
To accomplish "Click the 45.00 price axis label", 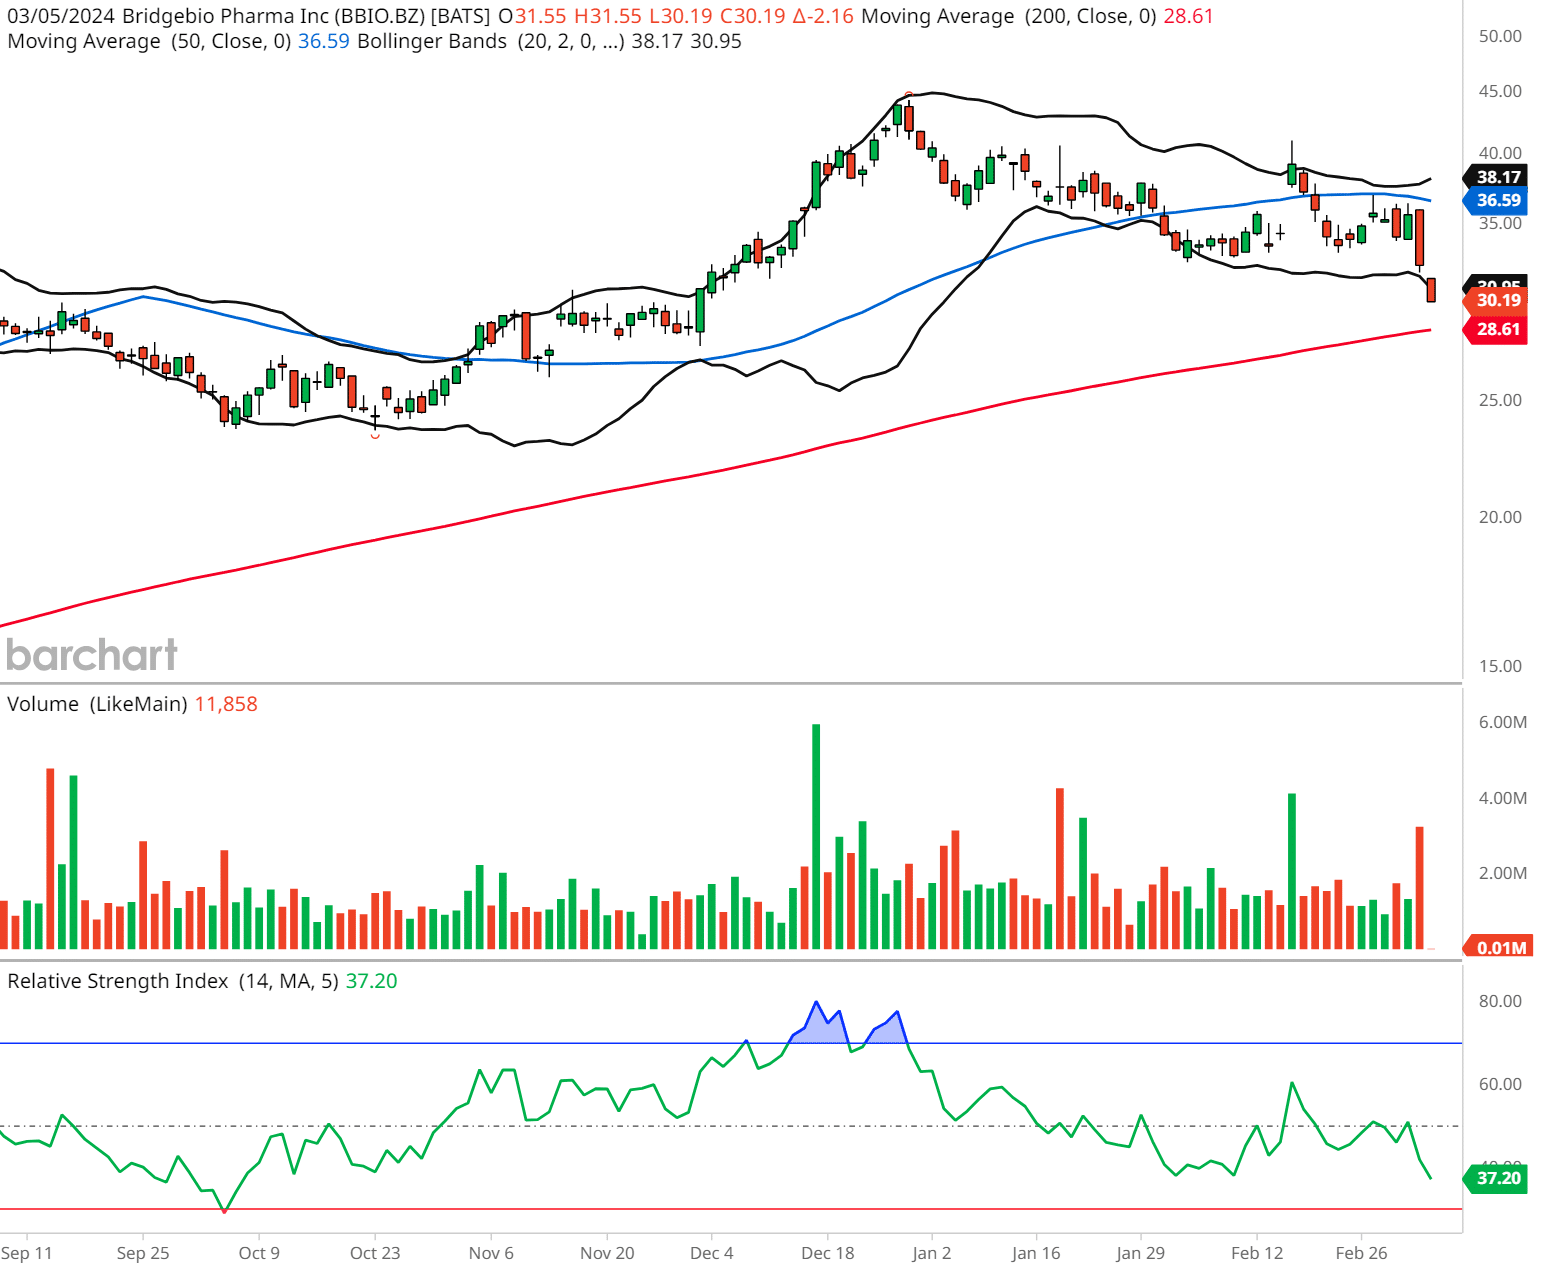I will (1500, 91).
